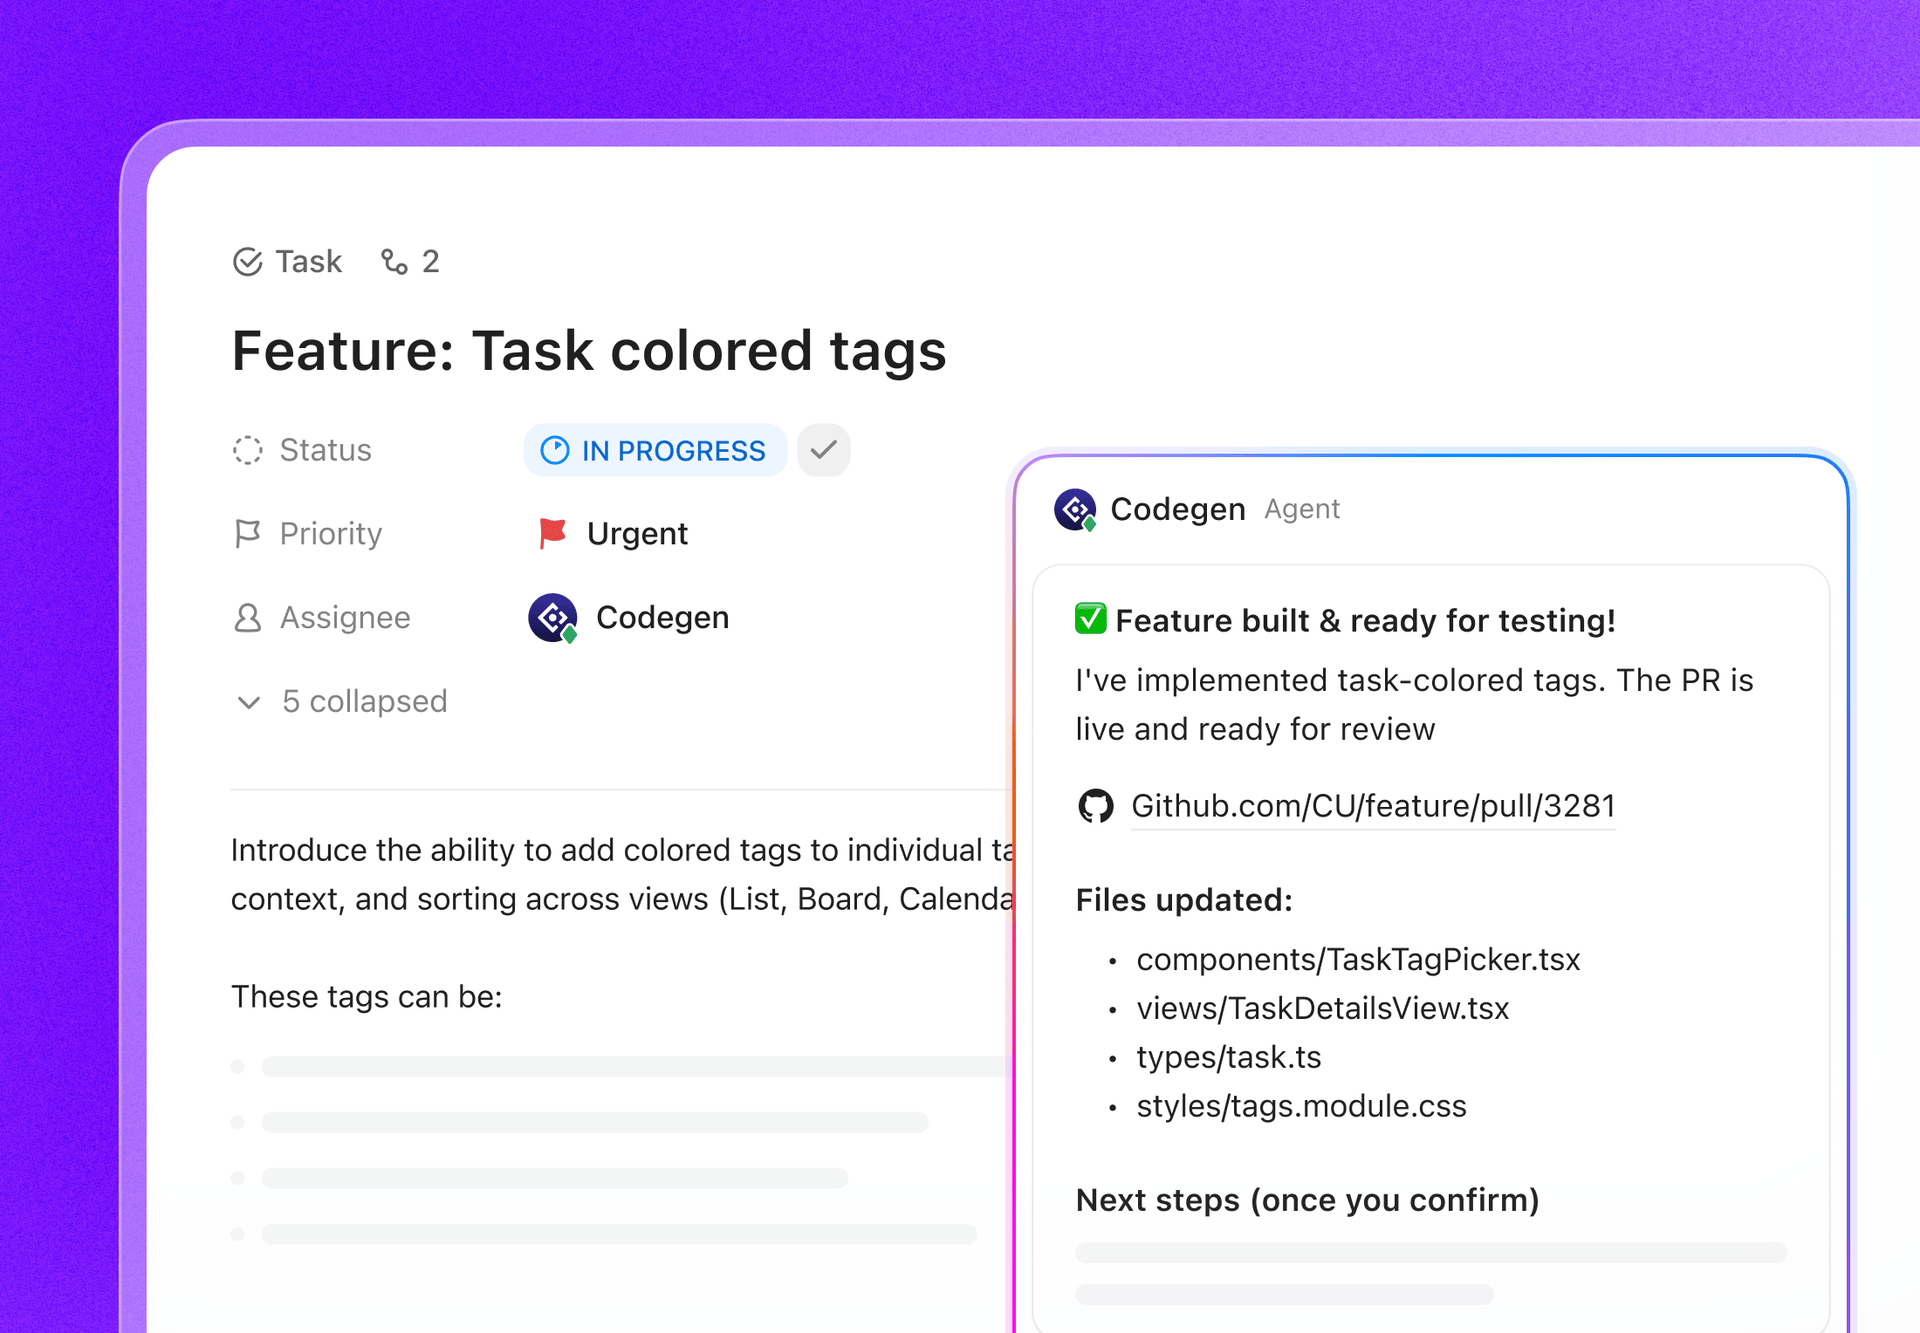
Task: Select the Agent label next to Codegen
Action: coord(1301,509)
